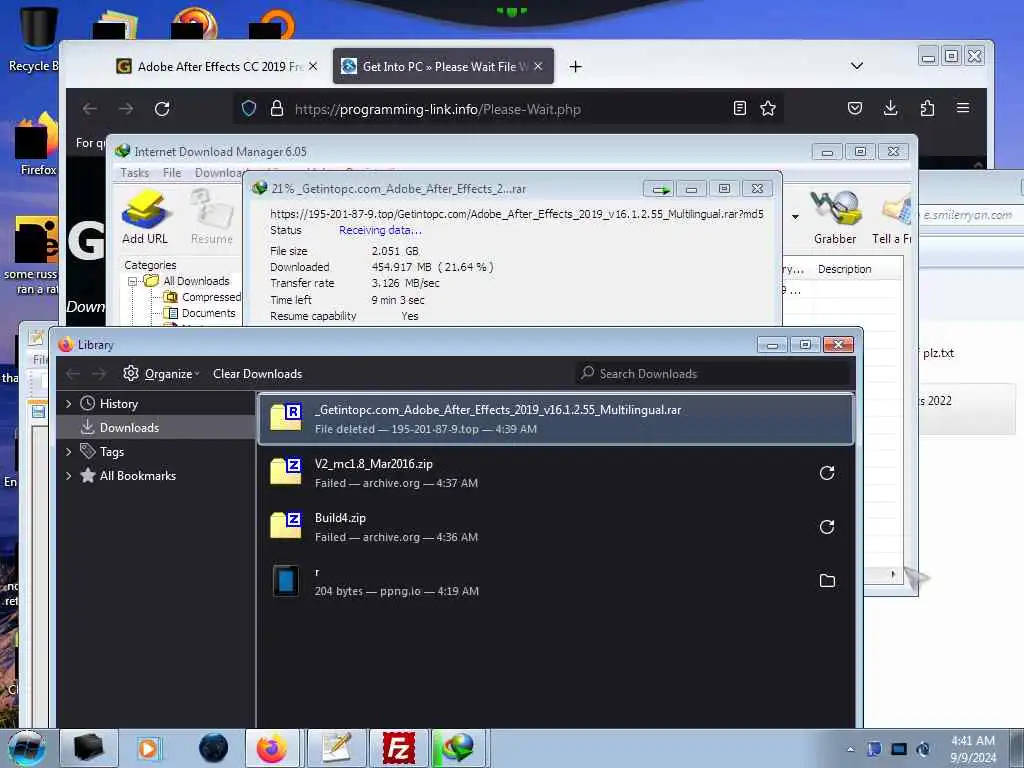Screen dimensions: 1024x768
Task: Click Clear Downloads in Library
Action: click(x=257, y=374)
